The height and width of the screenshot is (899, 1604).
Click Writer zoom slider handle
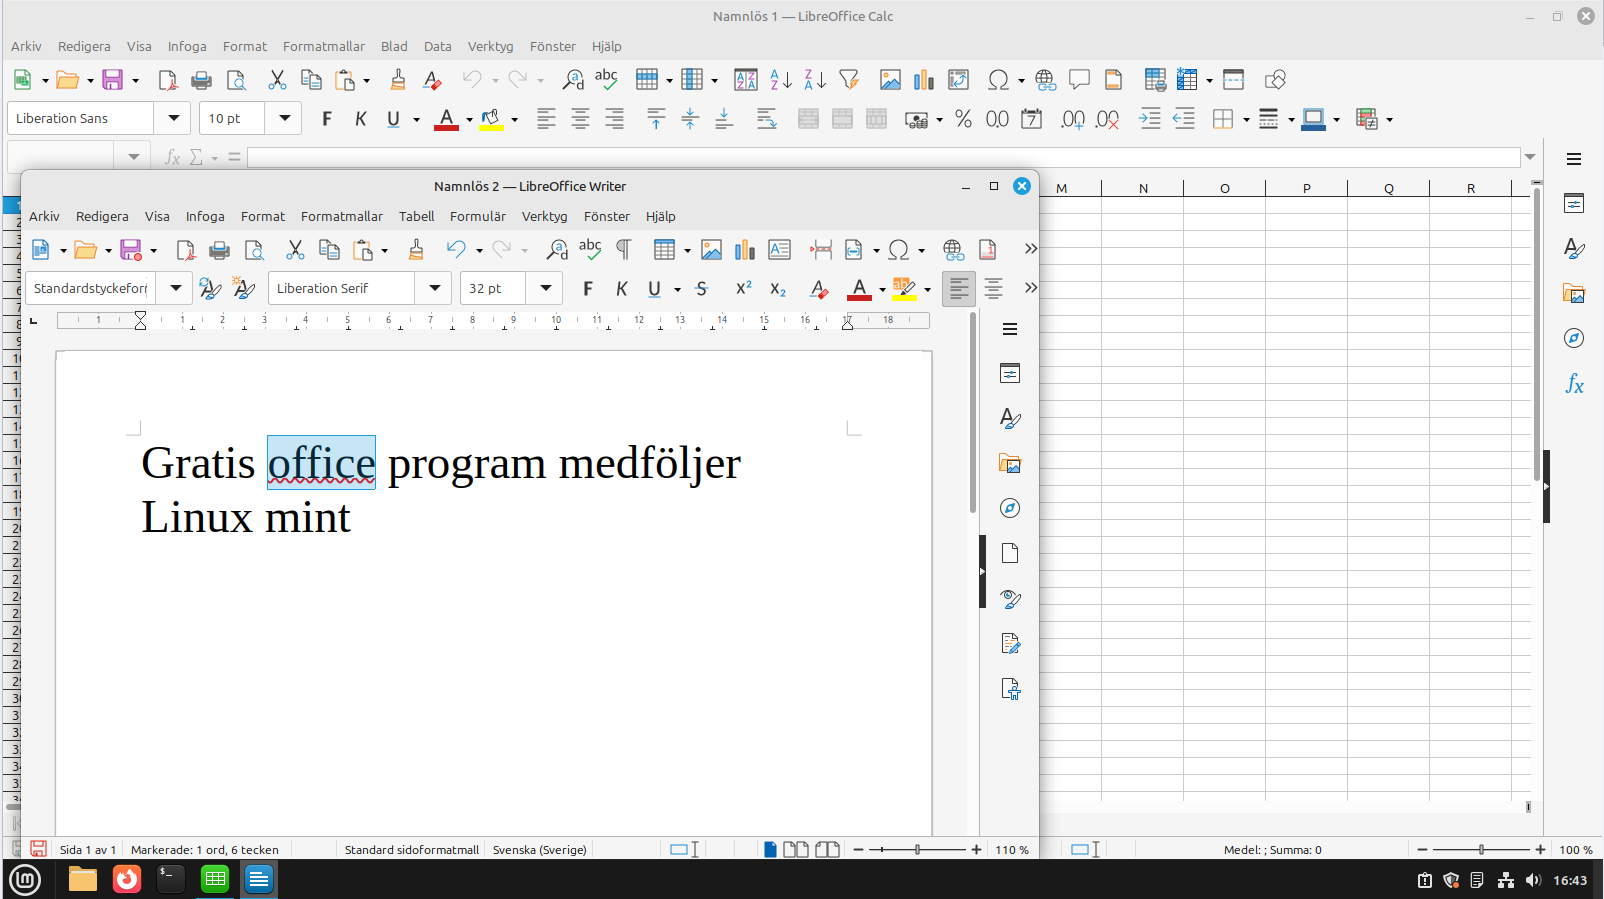pyautogui.click(x=917, y=849)
